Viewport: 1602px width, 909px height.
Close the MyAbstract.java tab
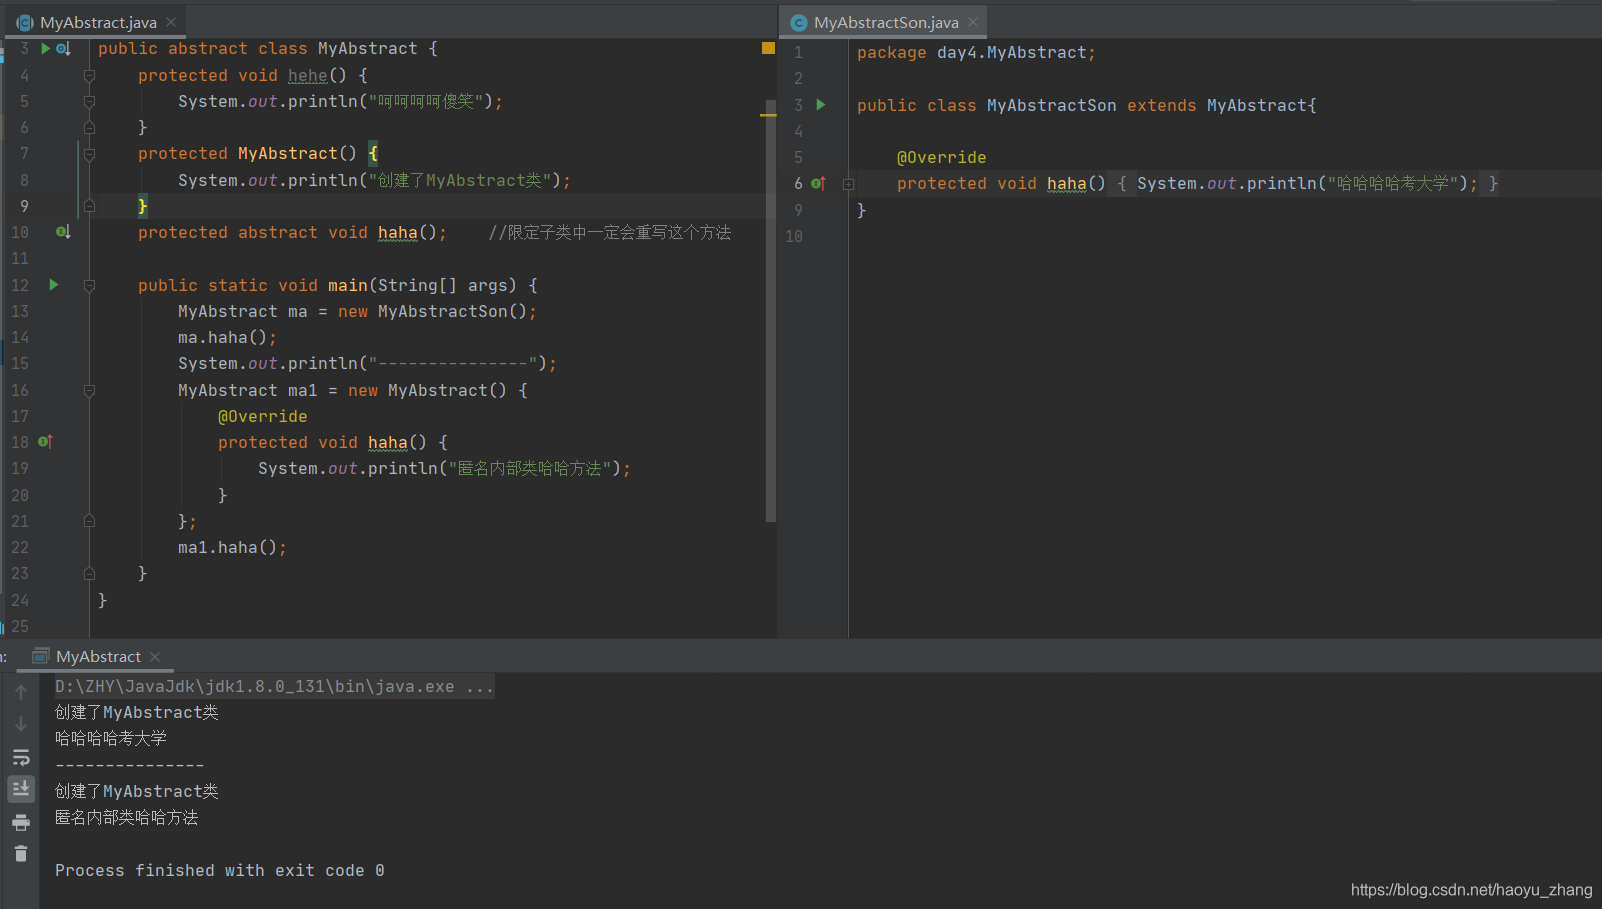tap(171, 22)
